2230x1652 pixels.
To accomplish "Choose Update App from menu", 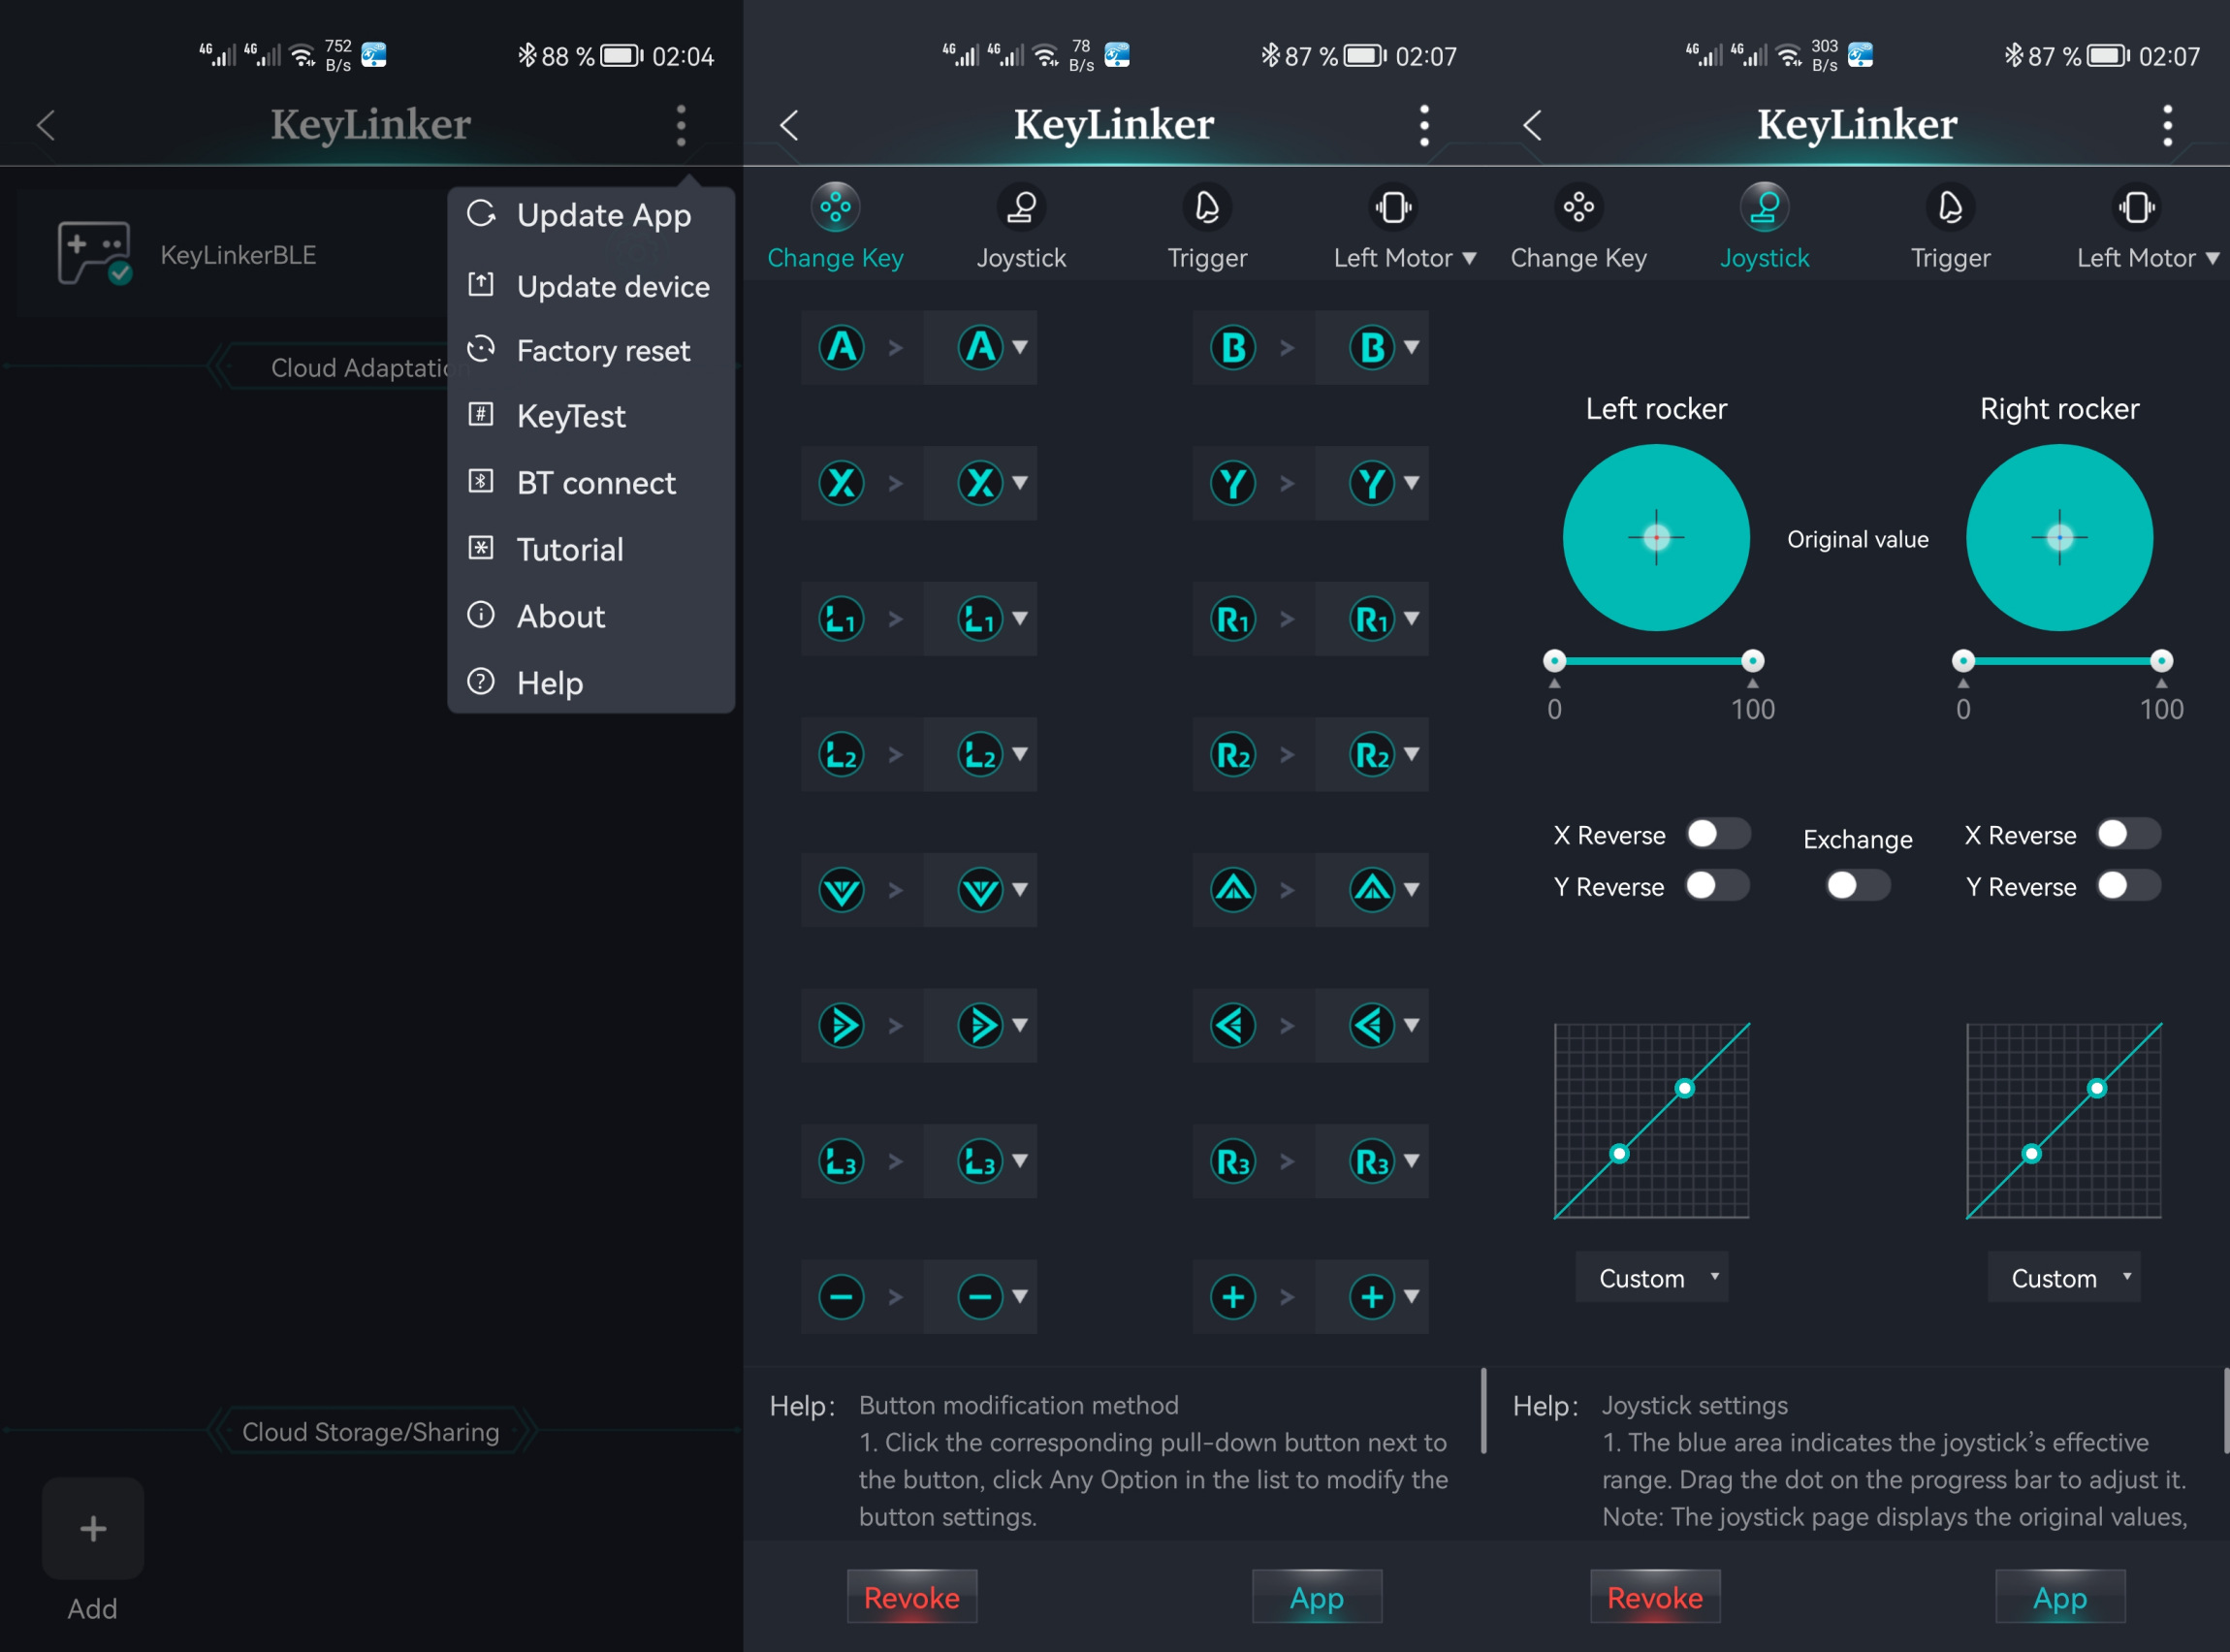I will (x=590, y=215).
